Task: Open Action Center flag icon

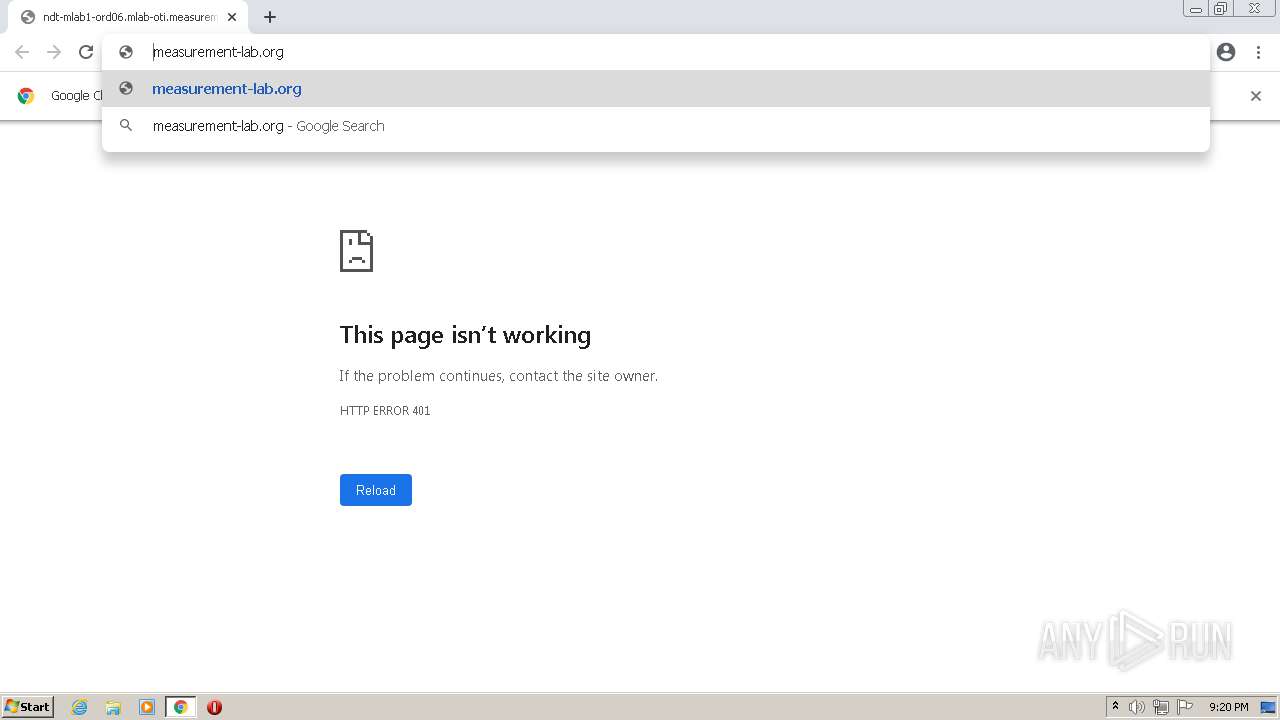Action: [x=1185, y=707]
